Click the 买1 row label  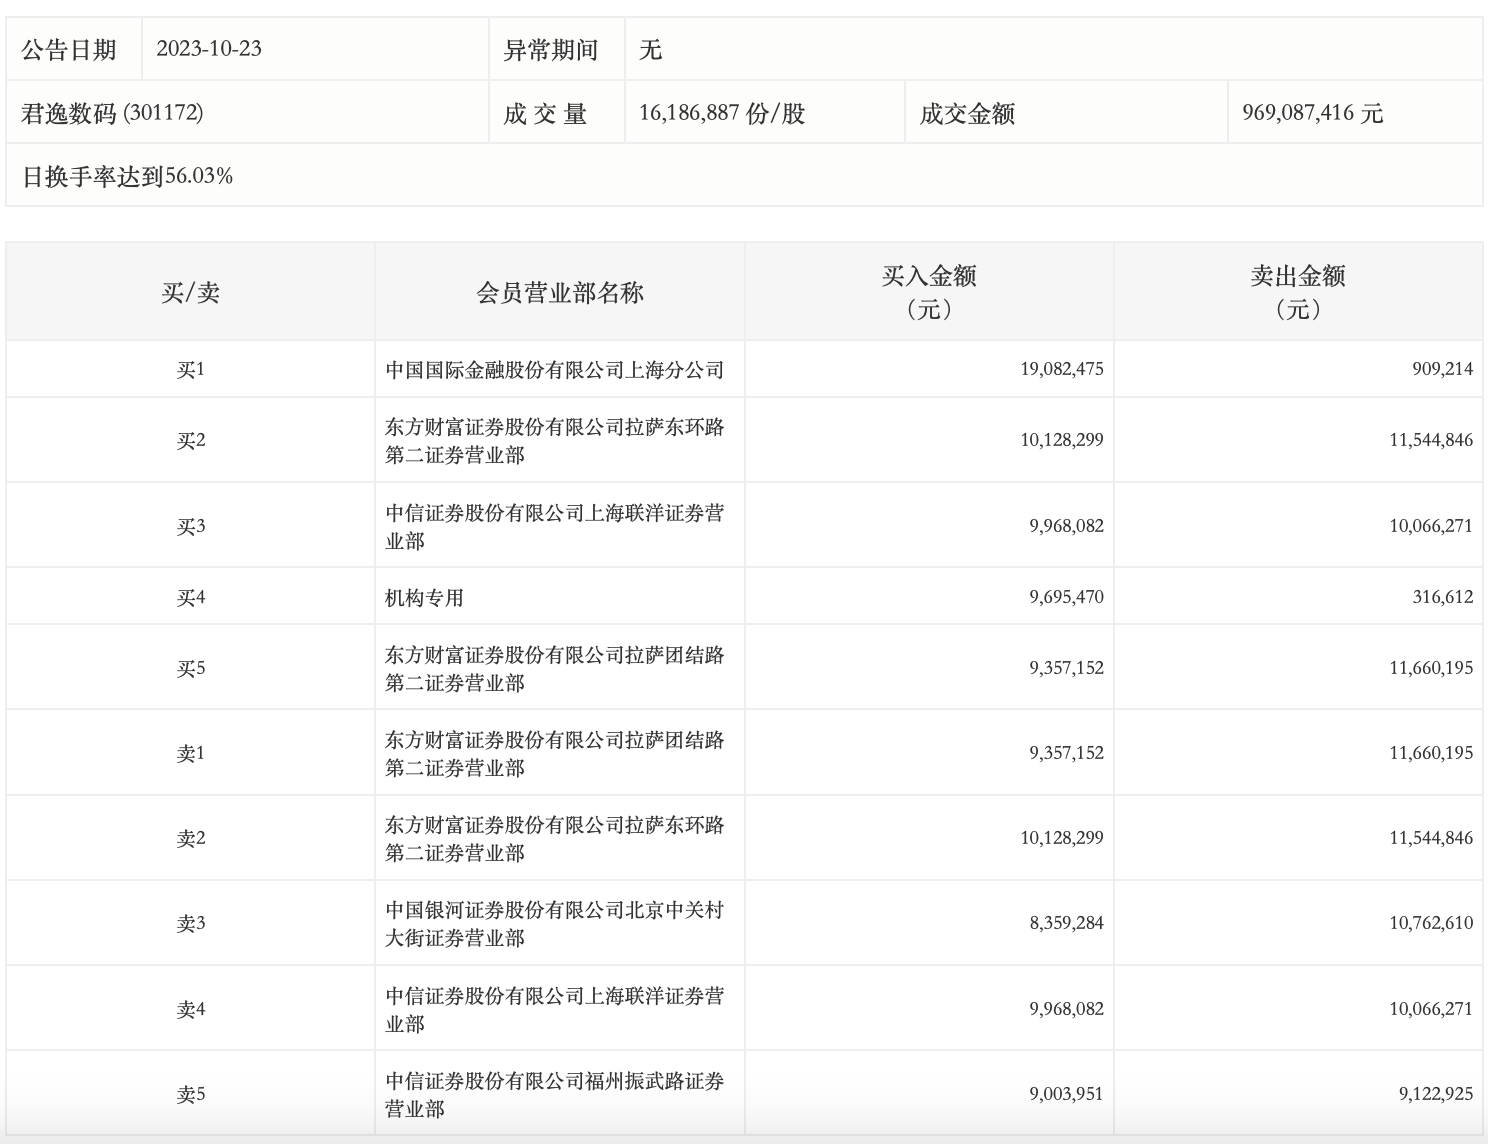190,369
